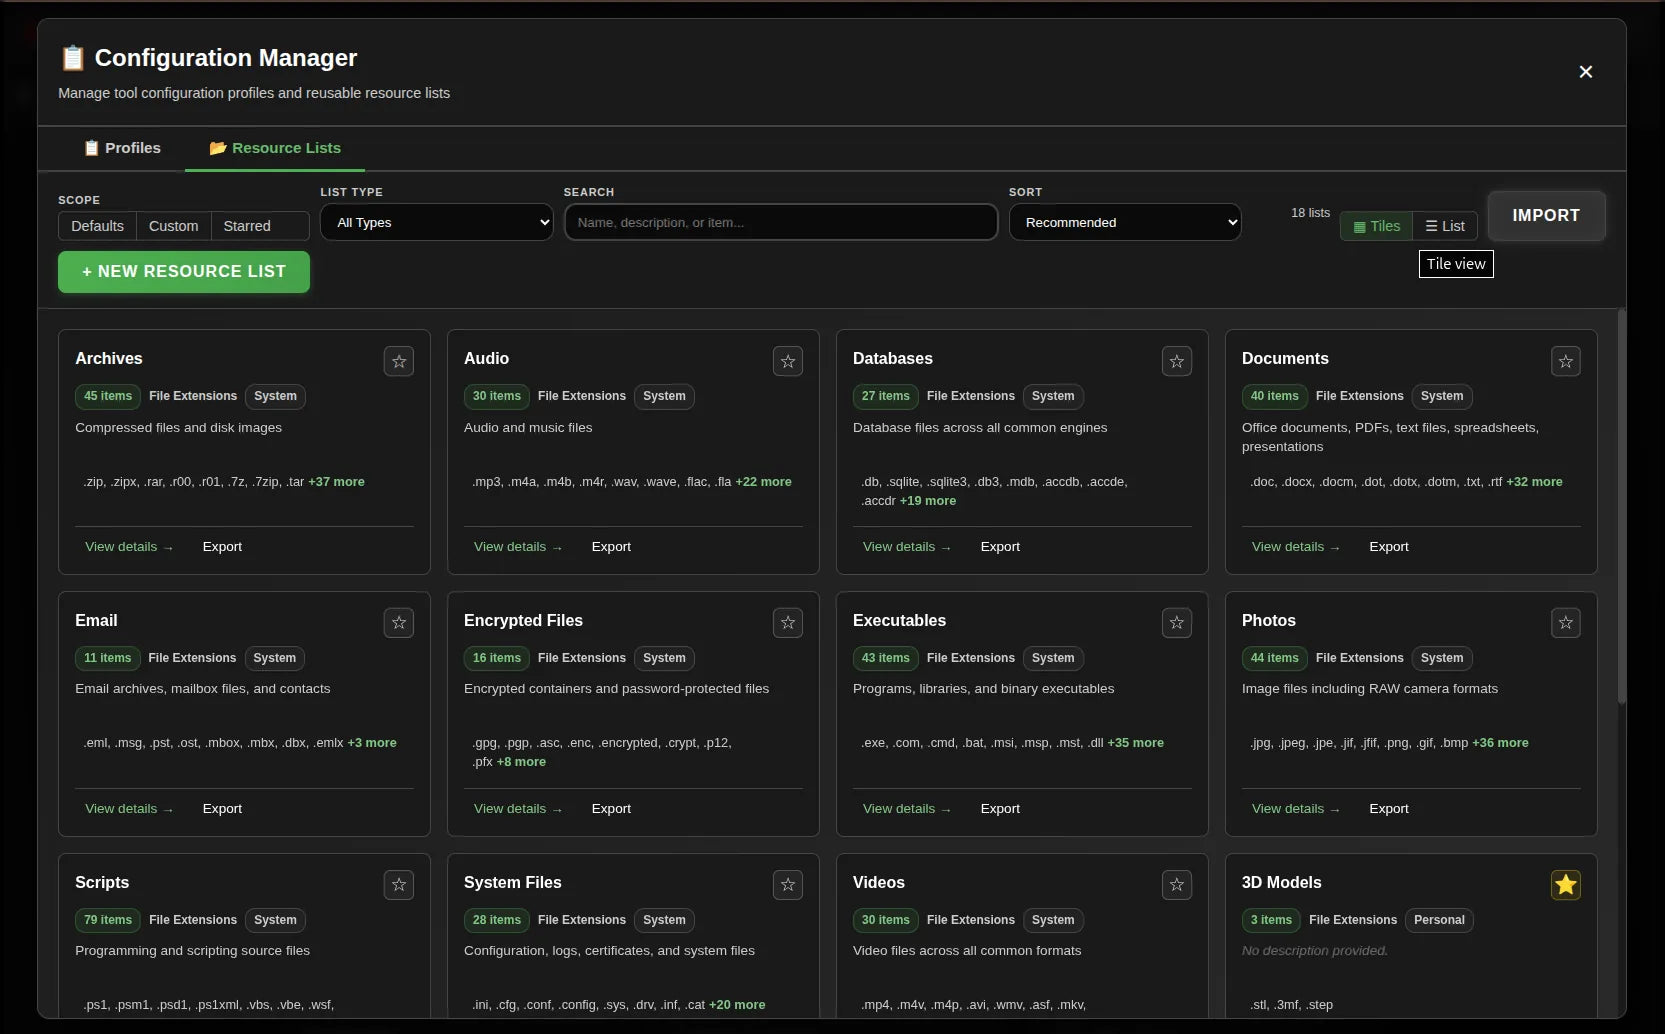Click the '45 items' badge on Archives
Viewport: 1665px width, 1034px height.
point(108,396)
